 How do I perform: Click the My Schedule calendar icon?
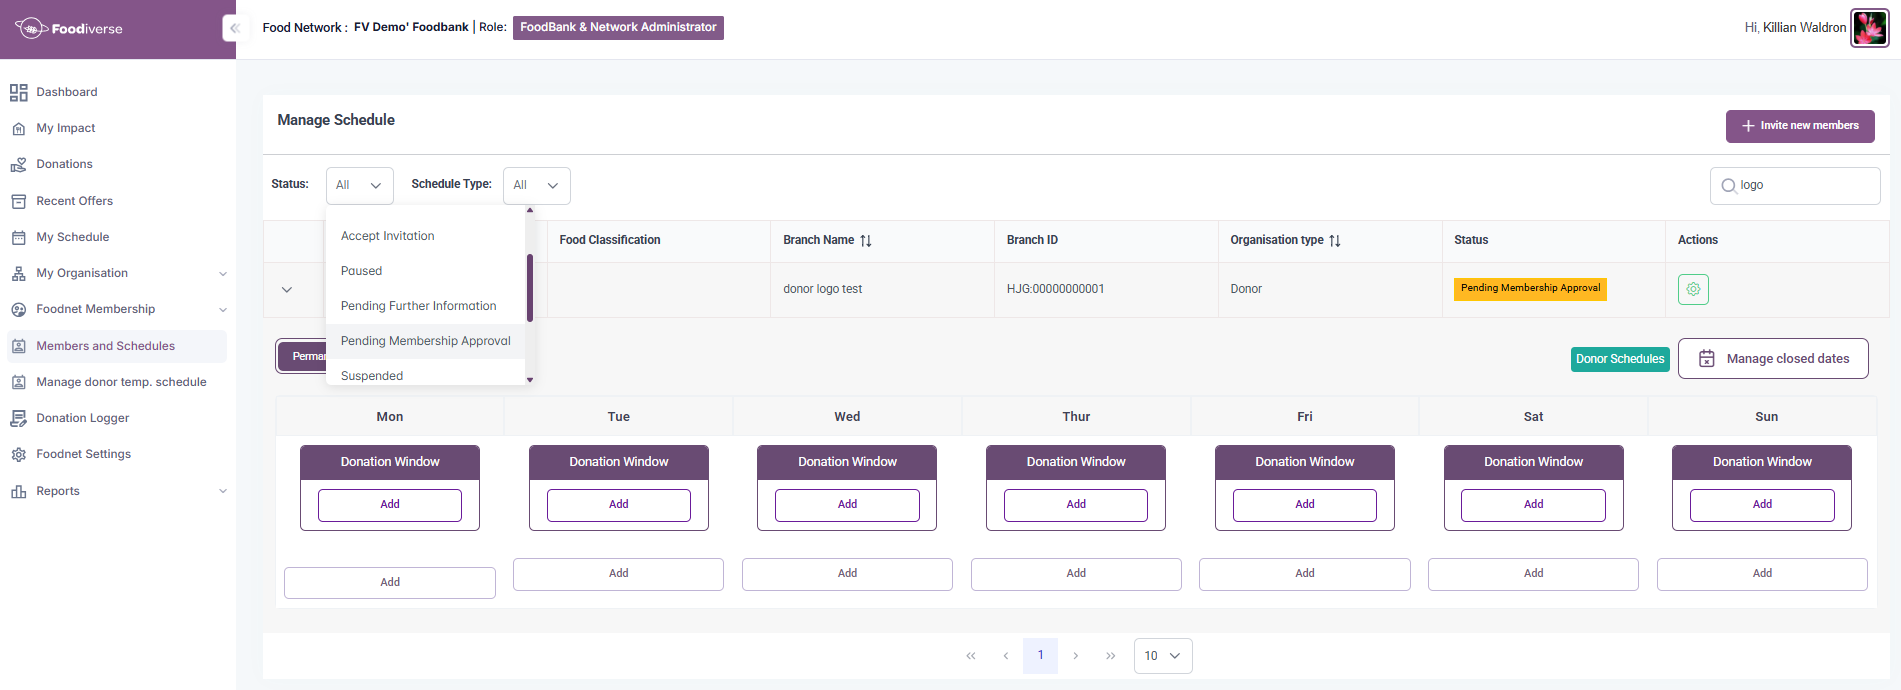(18, 237)
